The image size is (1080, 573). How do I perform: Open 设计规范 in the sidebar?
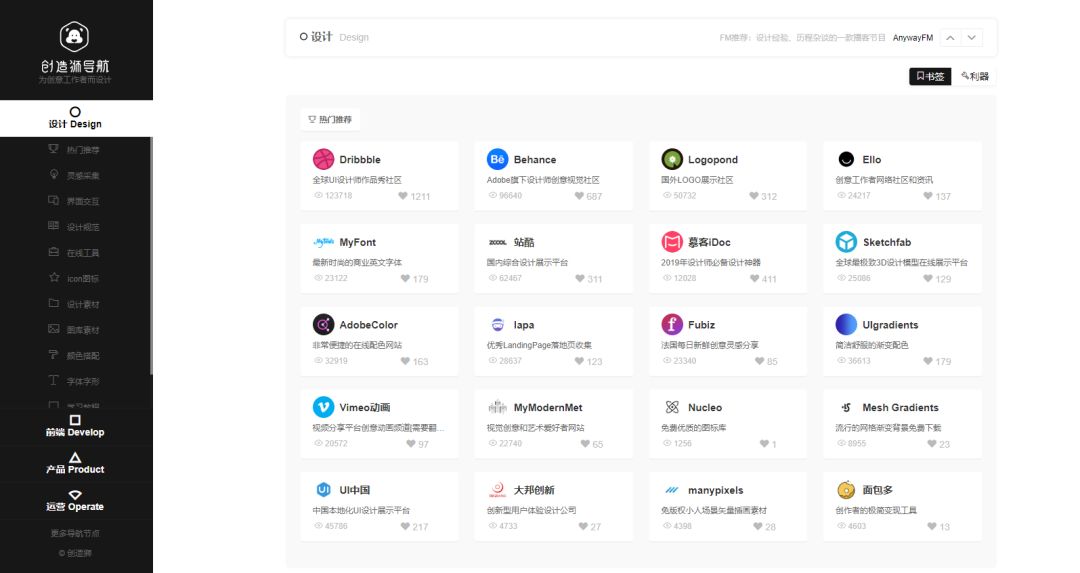(x=74, y=227)
